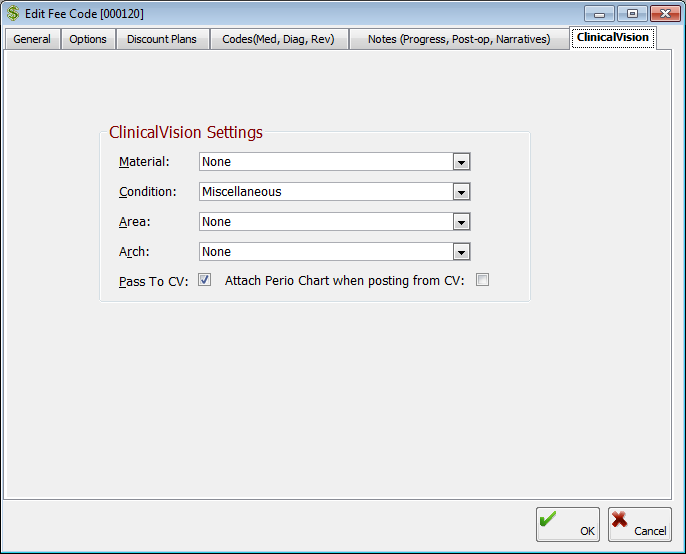Open the Area dropdown arrow
This screenshot has height=554, width=686.
[461, 222]
